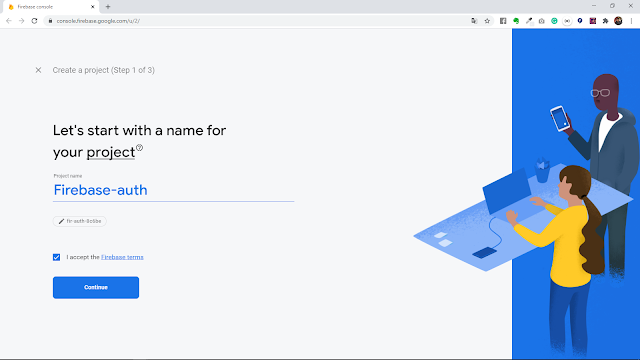Image resolution: width=640 pixels, height=360 pixels.
Task: Open the Facebook-style extension icon
Action: pyautogui.click(x=503, y=21)
